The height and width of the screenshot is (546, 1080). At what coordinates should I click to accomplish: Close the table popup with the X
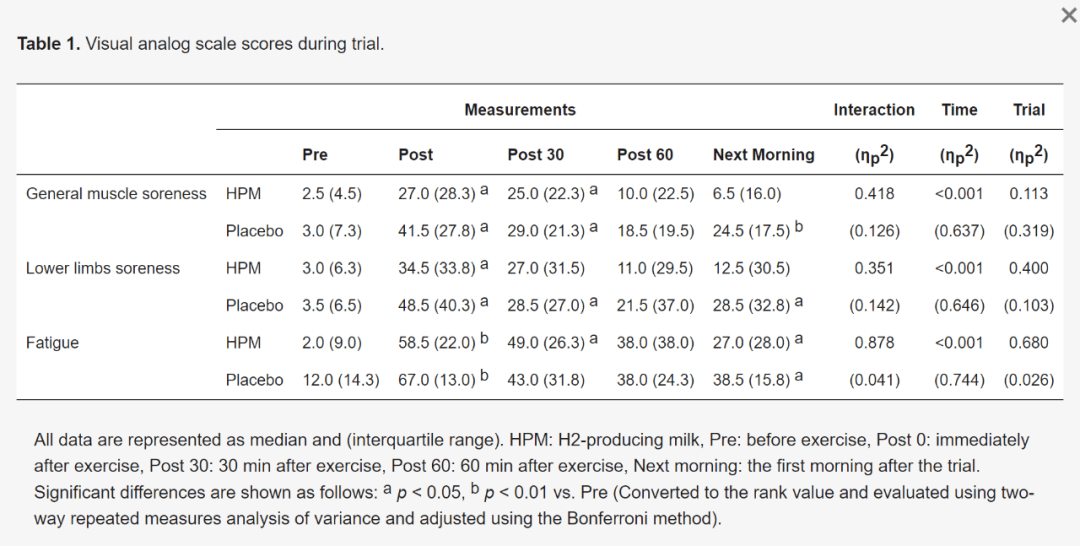tap(1068, 15)
